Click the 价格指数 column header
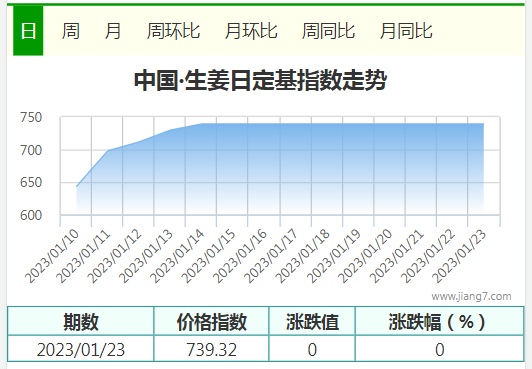Screen dimensions: 532x369 (211, 322)
